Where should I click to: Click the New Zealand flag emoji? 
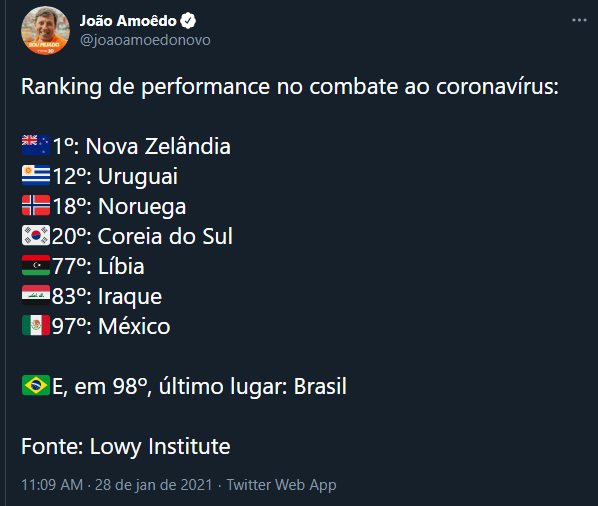tap(36, 145)
